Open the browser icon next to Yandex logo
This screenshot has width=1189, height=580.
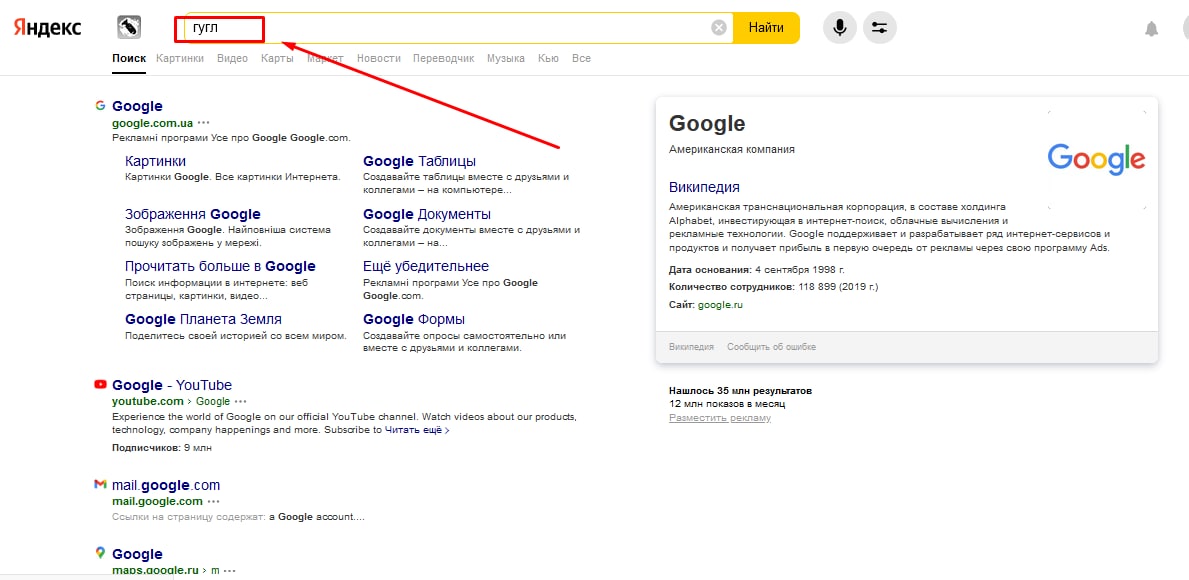pos(130,28)
